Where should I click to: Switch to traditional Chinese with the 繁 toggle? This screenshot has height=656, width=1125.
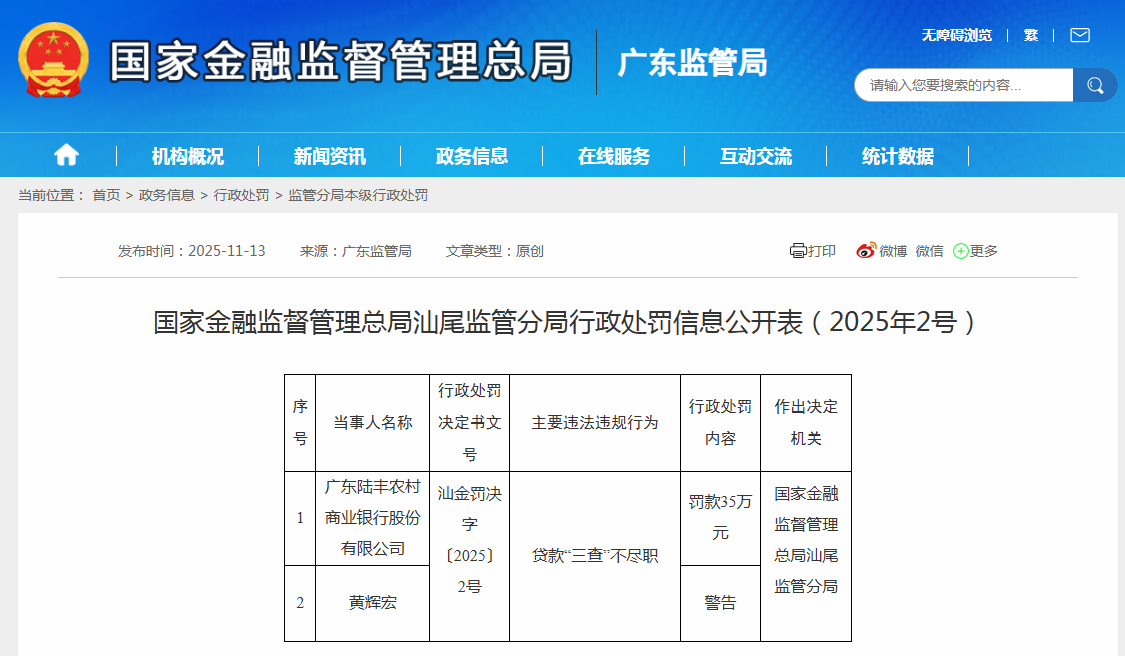[x=1031, y=35]
